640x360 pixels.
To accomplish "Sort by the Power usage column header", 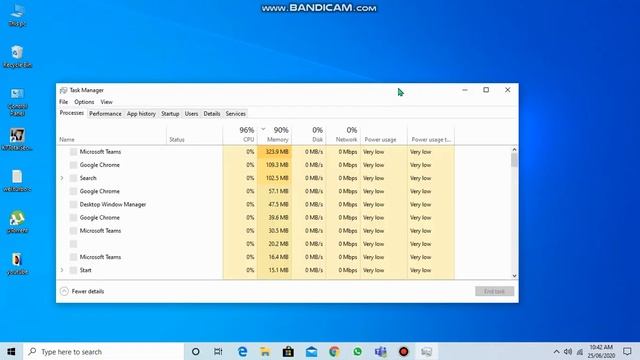I will tap(384, 134).
